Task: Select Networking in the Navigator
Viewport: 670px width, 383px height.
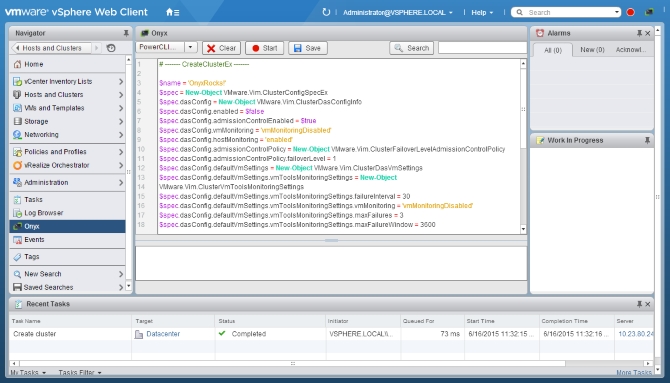Action: pyautogui.click(x=68, y=135)
